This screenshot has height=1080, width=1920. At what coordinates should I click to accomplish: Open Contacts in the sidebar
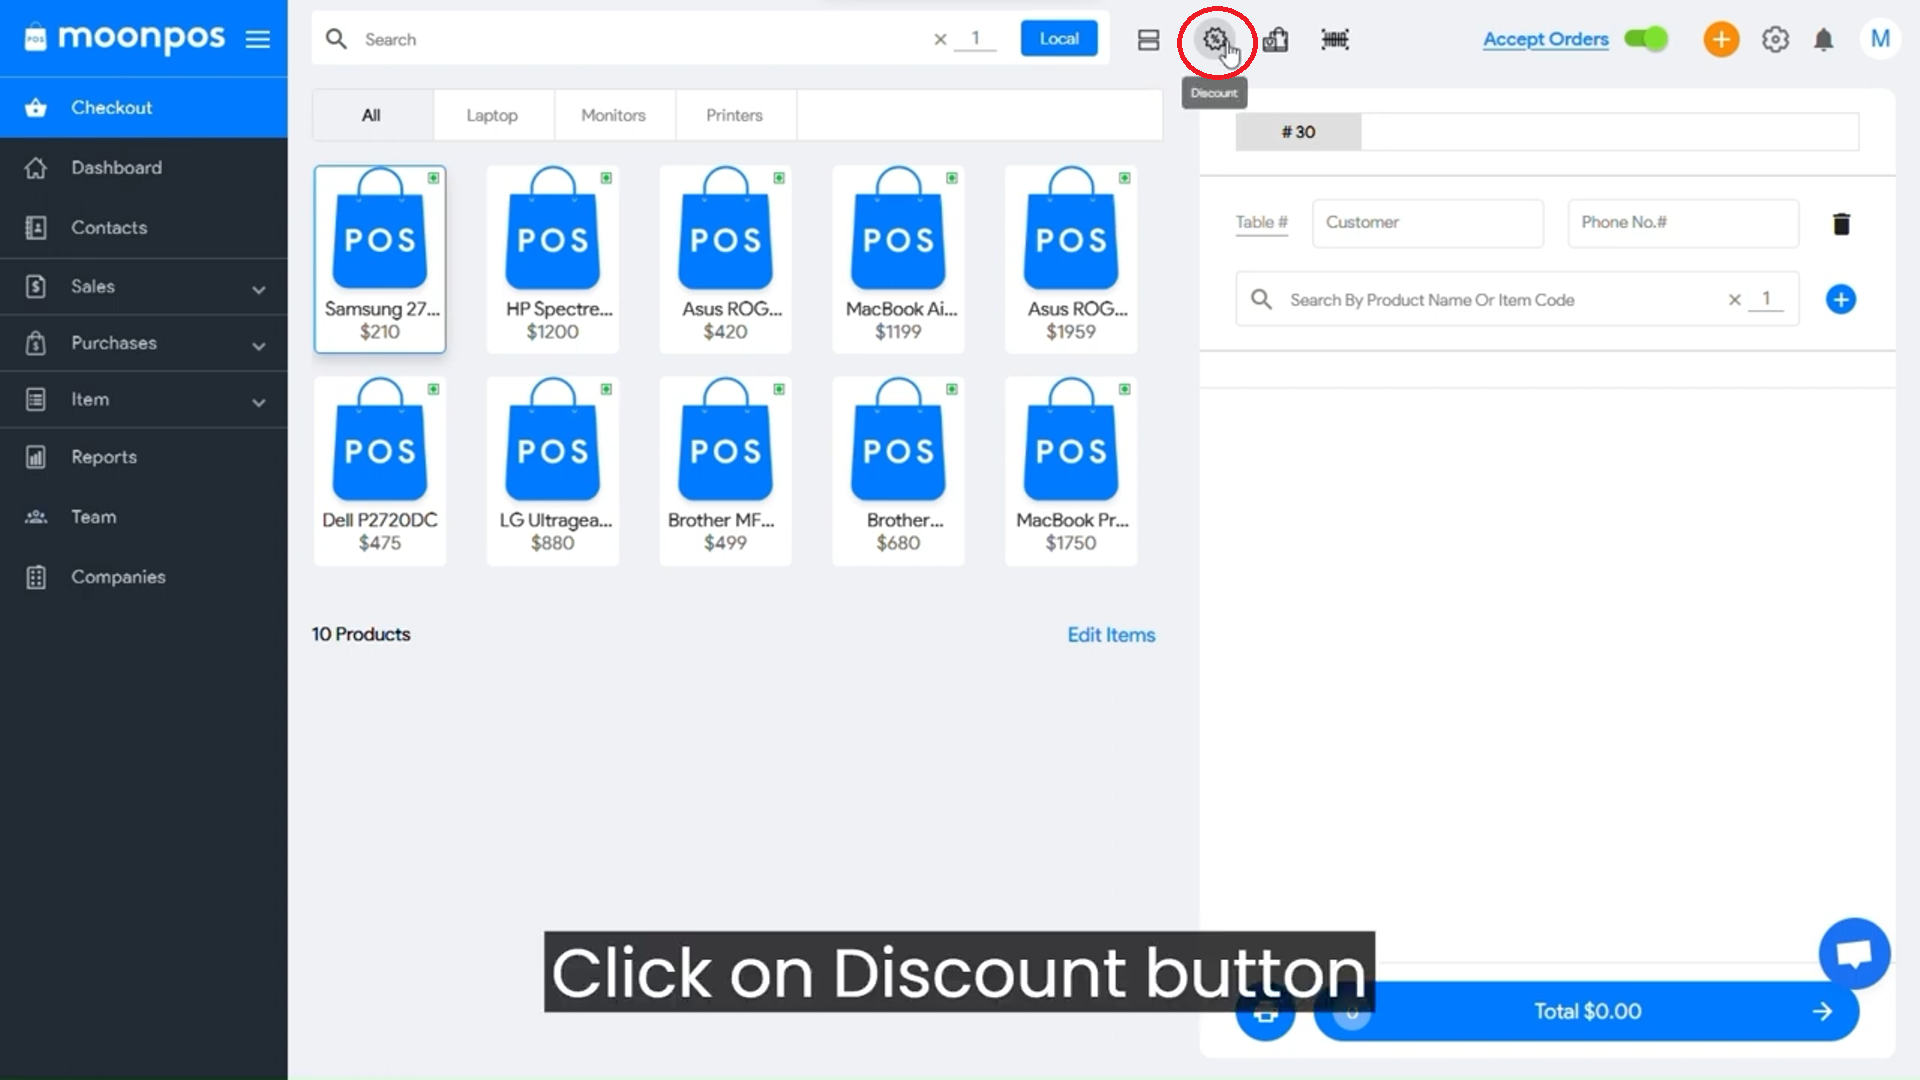click(x=144, y=228)
